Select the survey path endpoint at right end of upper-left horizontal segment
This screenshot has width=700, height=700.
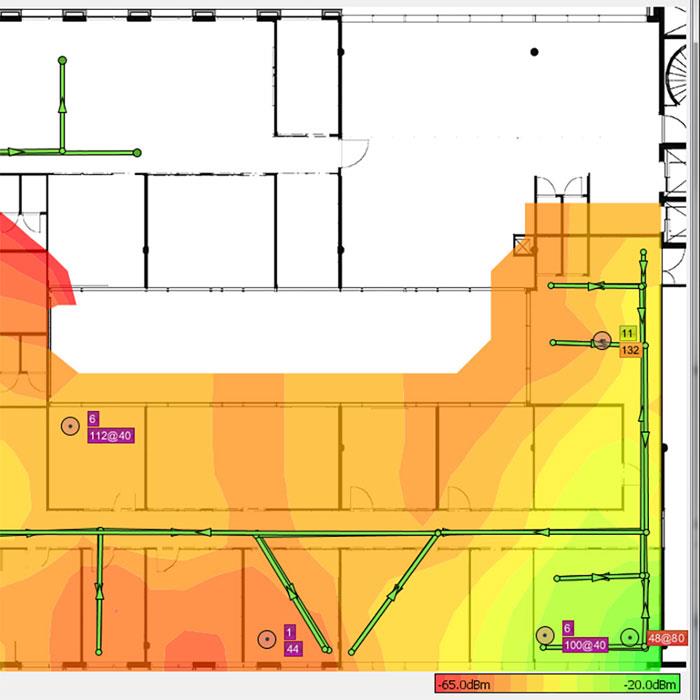(x=137, y=153)
